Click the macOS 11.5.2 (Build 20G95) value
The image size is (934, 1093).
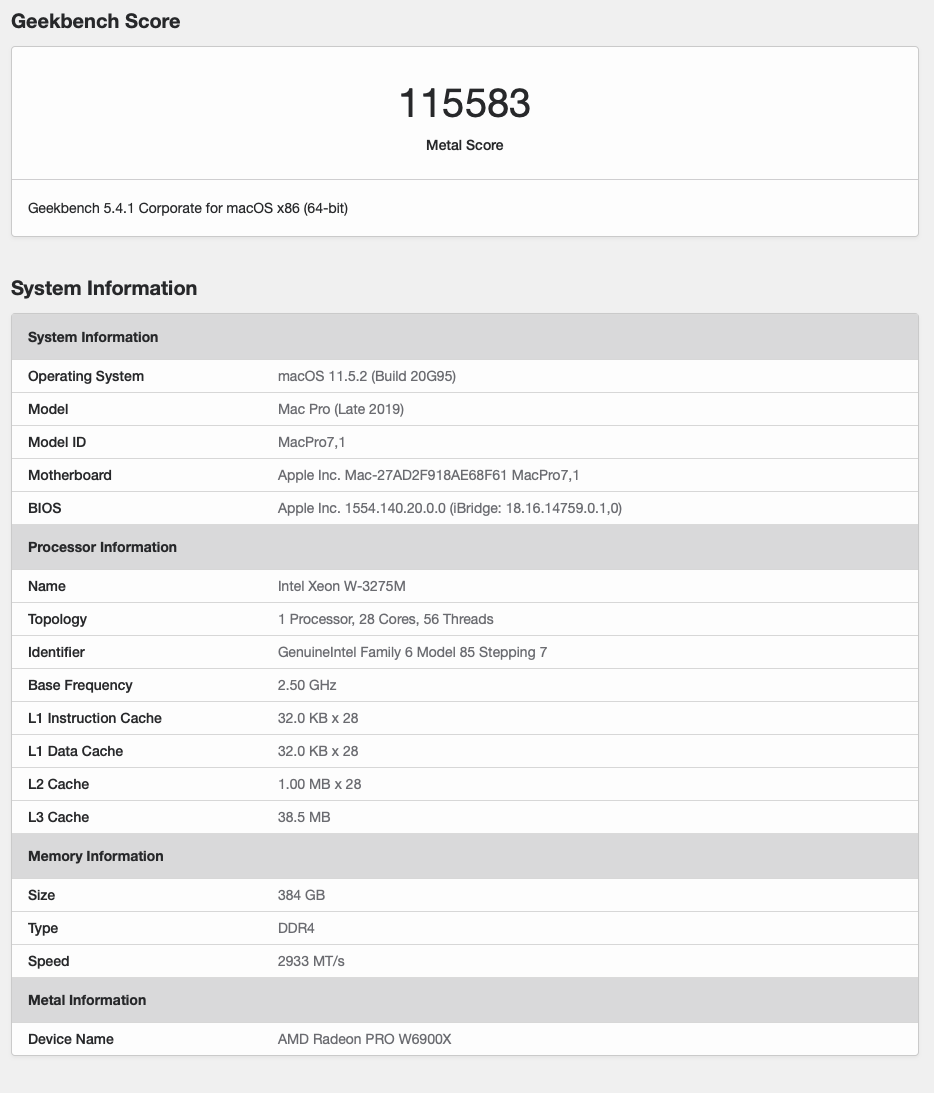coord(367,376)
